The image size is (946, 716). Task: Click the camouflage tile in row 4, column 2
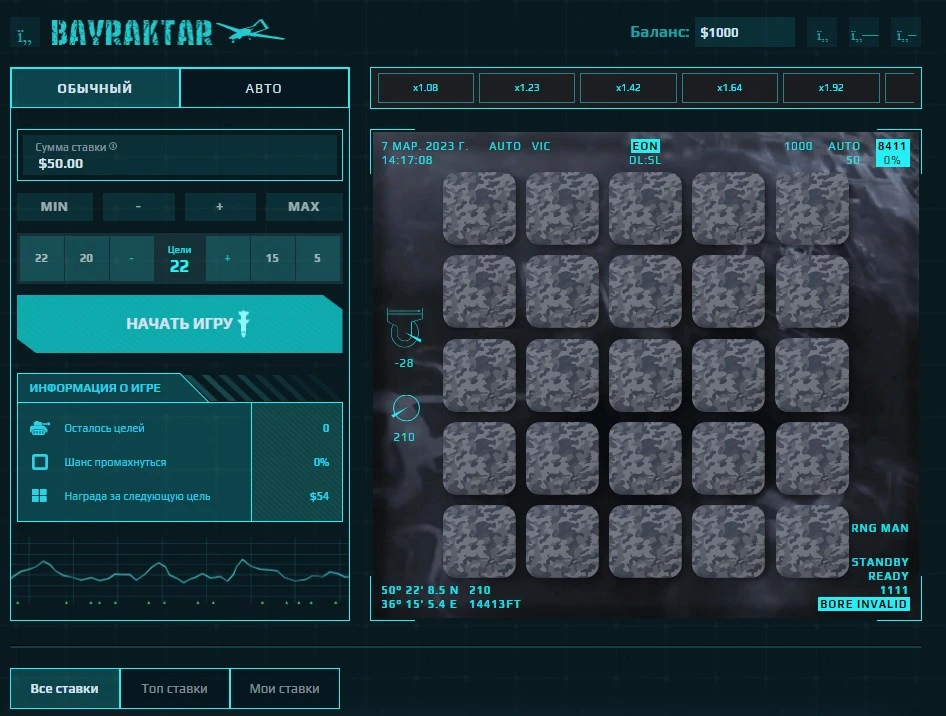(562, 458)
